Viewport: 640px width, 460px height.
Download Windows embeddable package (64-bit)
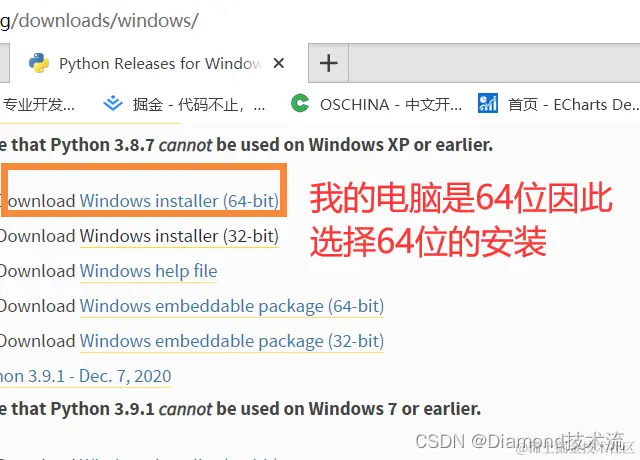(232, 306)
